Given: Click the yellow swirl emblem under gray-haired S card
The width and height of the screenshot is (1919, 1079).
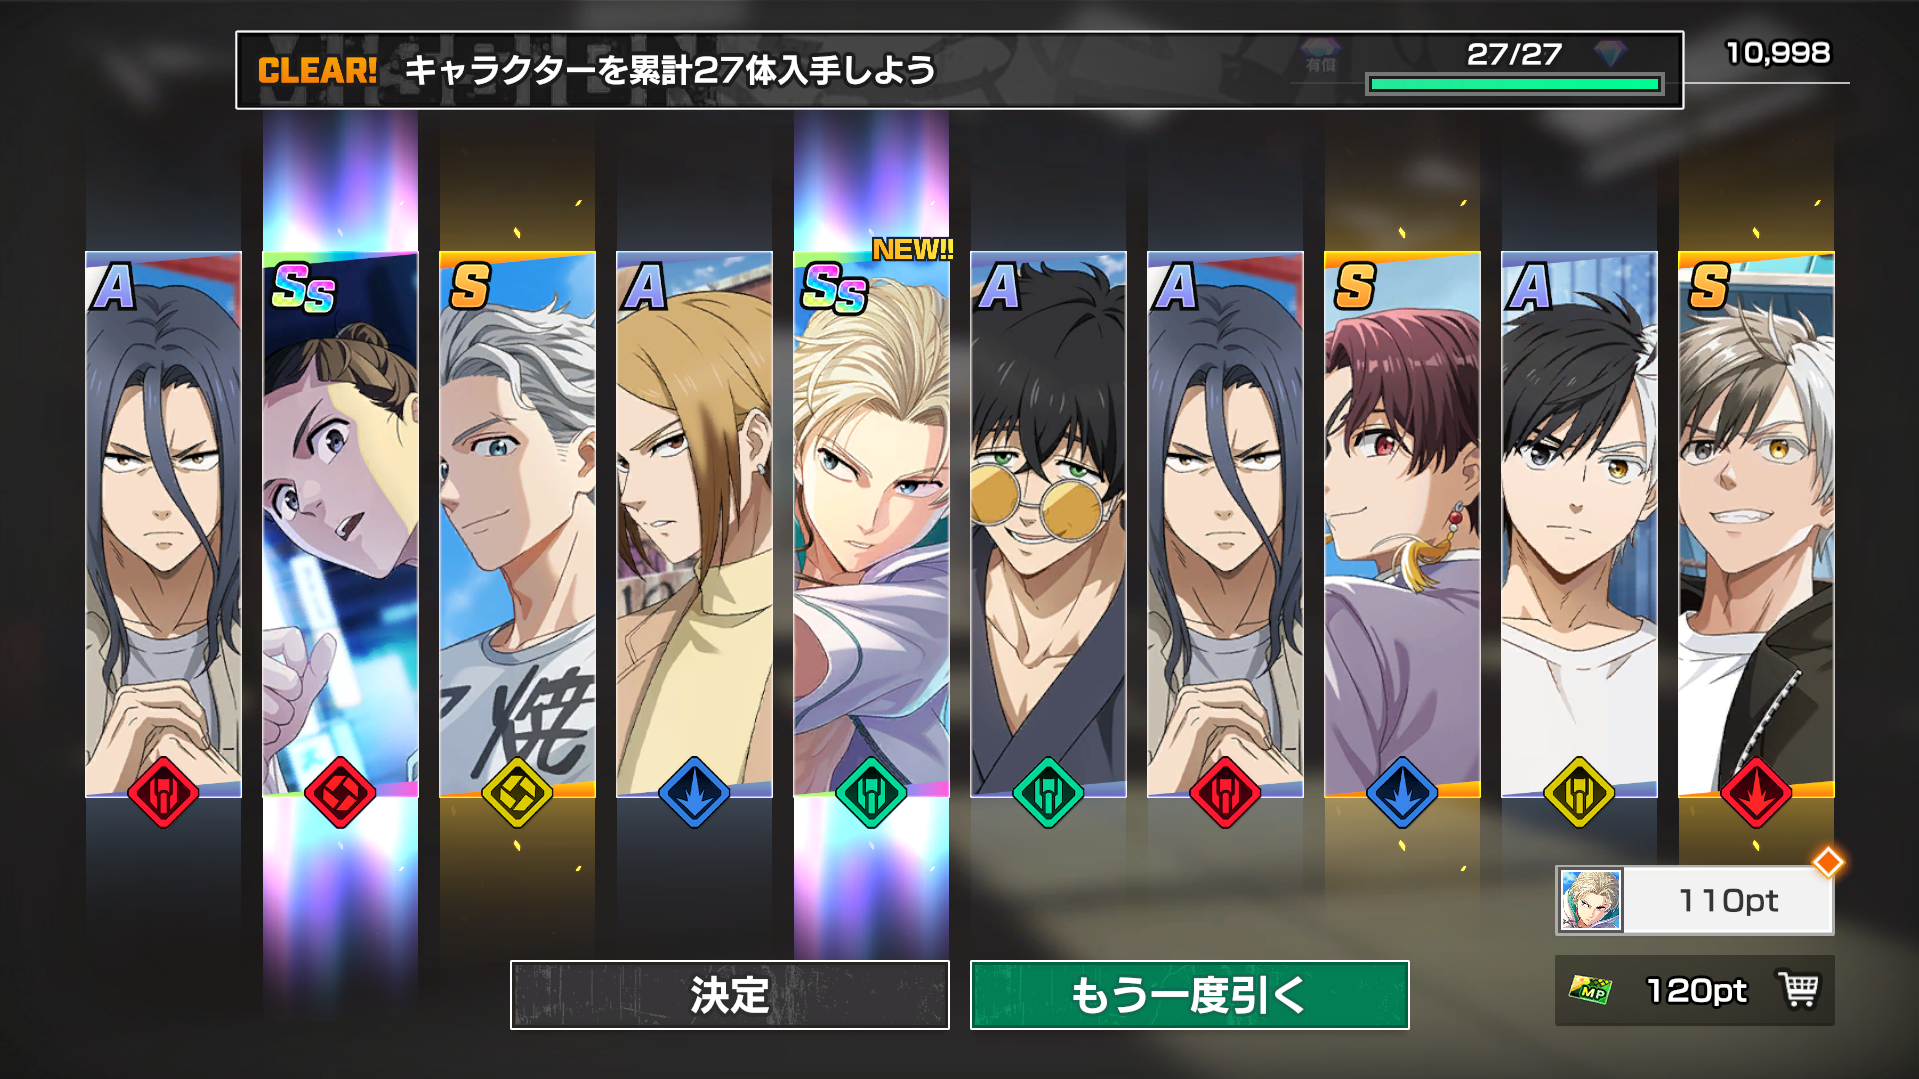Looking at the screenshot, I should pyautogui.click(x=517, y=793).
